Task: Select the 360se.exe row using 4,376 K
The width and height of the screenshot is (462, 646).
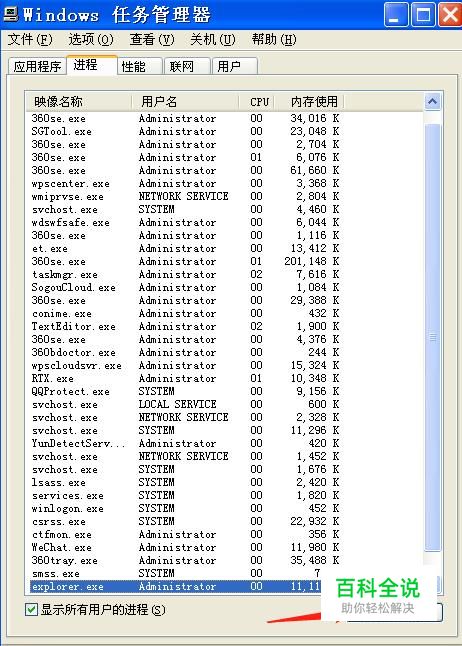Action: point(185,339)
